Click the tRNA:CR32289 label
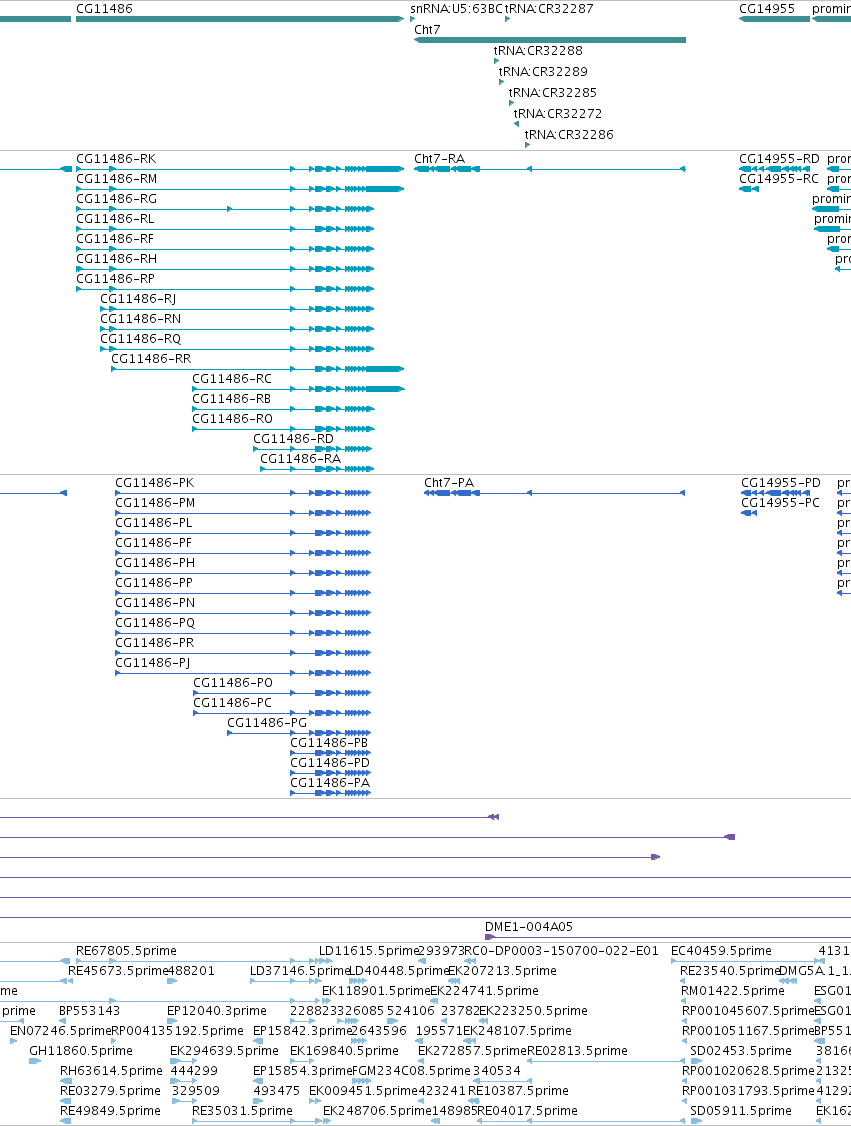The height and width of the screenshot is (1126, 851). 543,72
